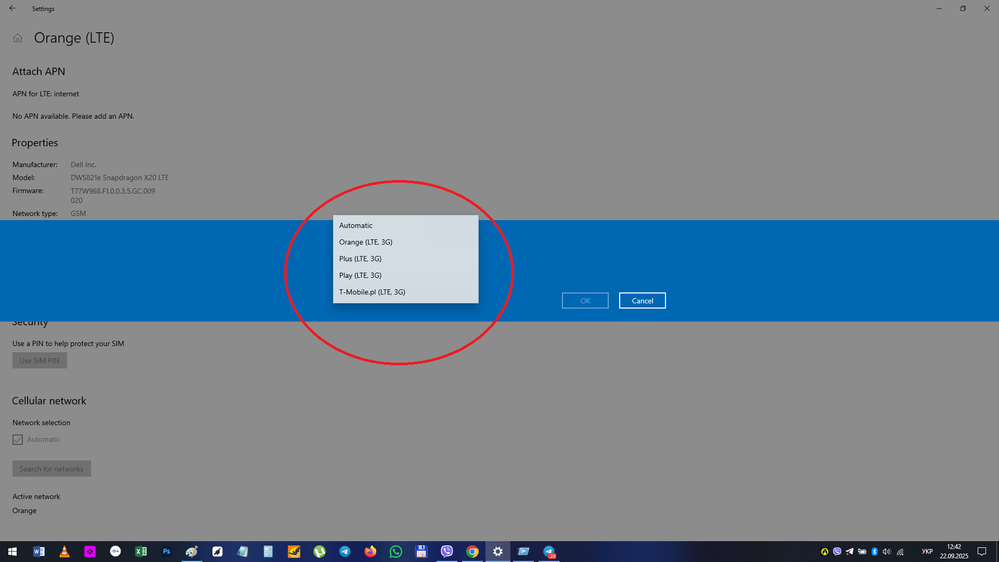Switch input language via УКР indicator
Viewport: 999px width, 562px height.
[927, 552]
